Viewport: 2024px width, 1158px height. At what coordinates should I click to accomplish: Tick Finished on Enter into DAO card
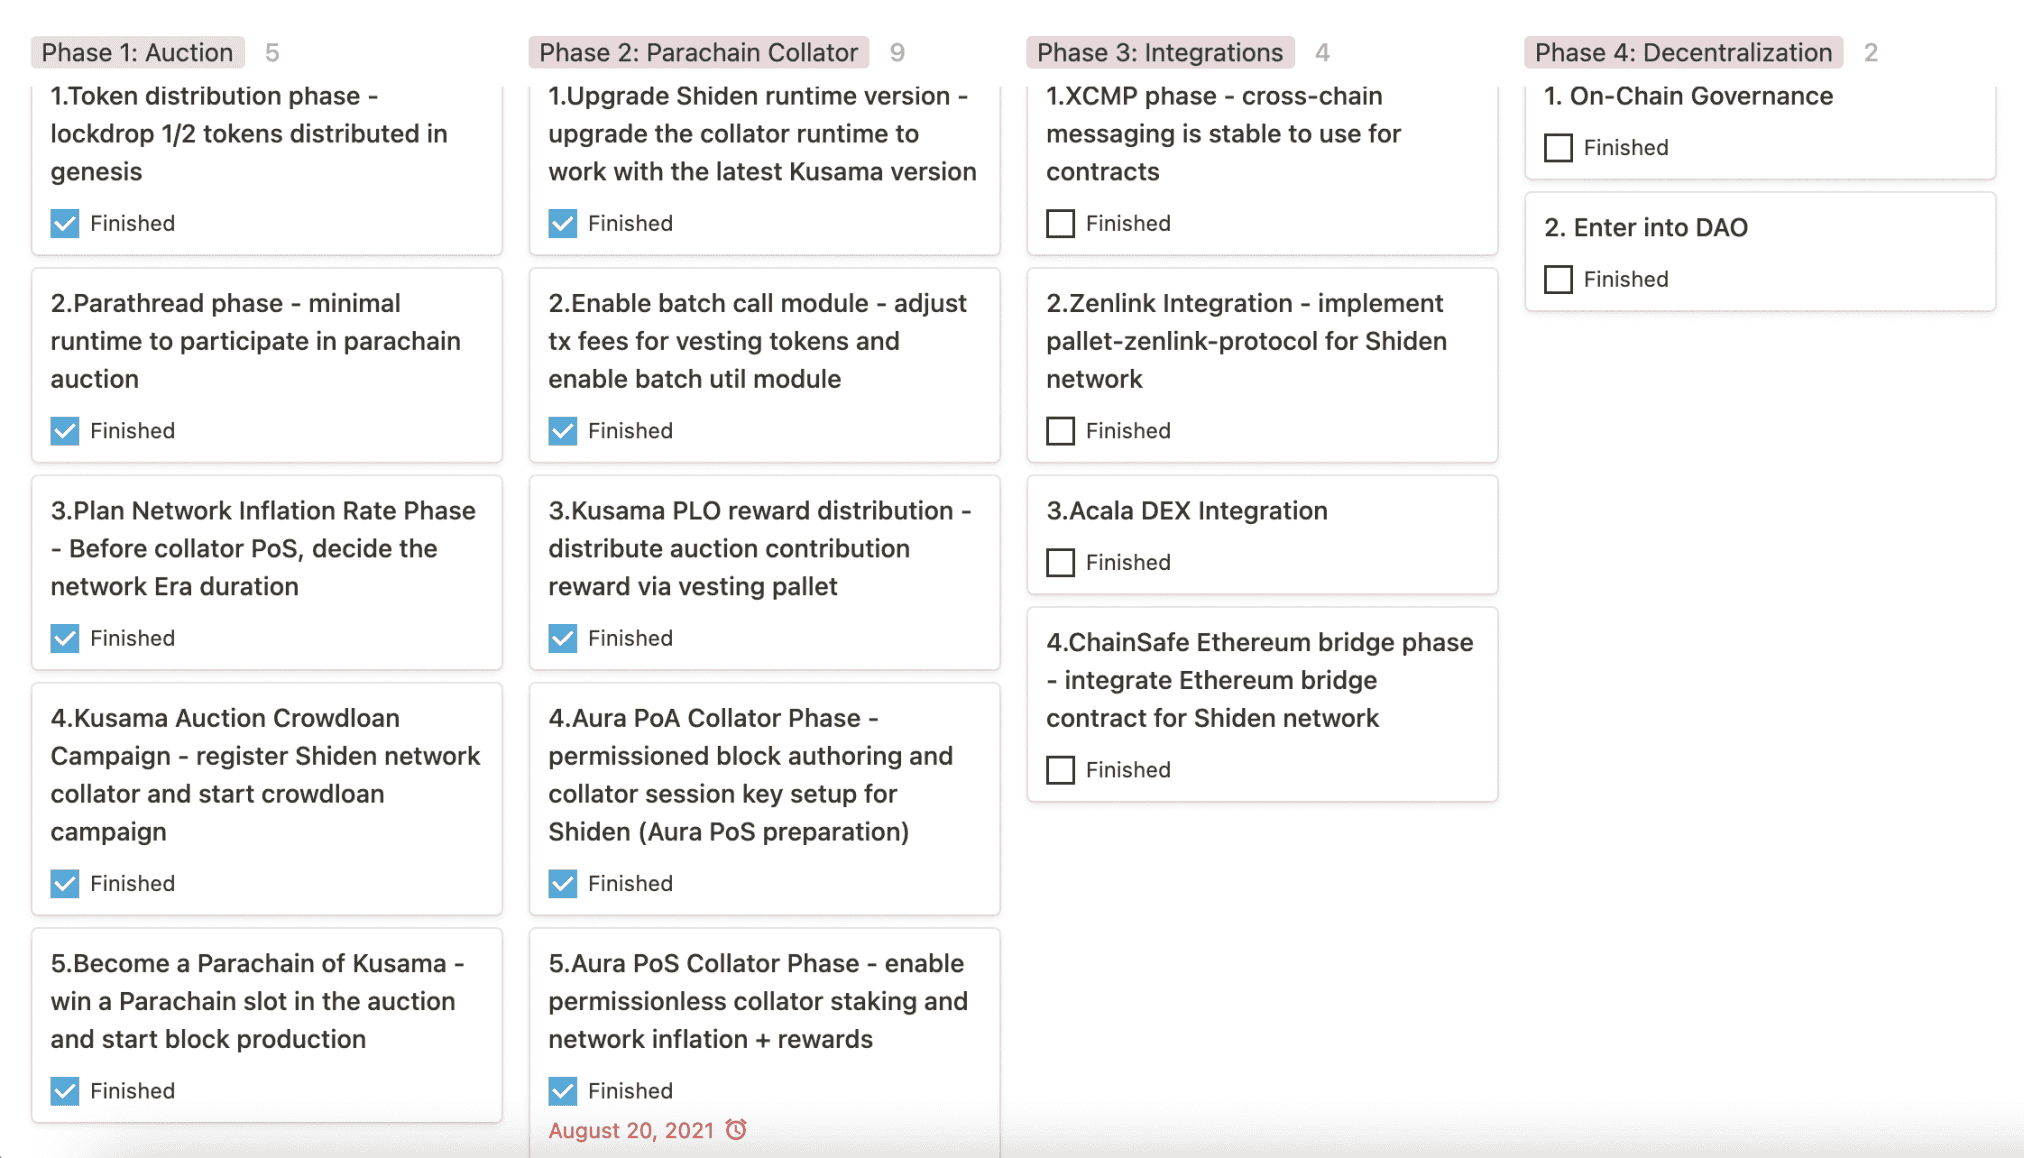[1559, 279]
